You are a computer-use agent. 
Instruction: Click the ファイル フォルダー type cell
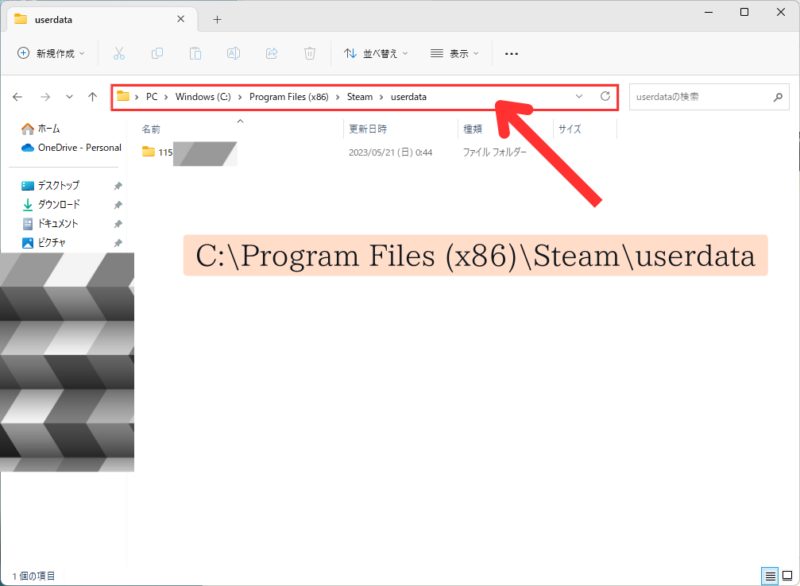click(x=494, y=152)
